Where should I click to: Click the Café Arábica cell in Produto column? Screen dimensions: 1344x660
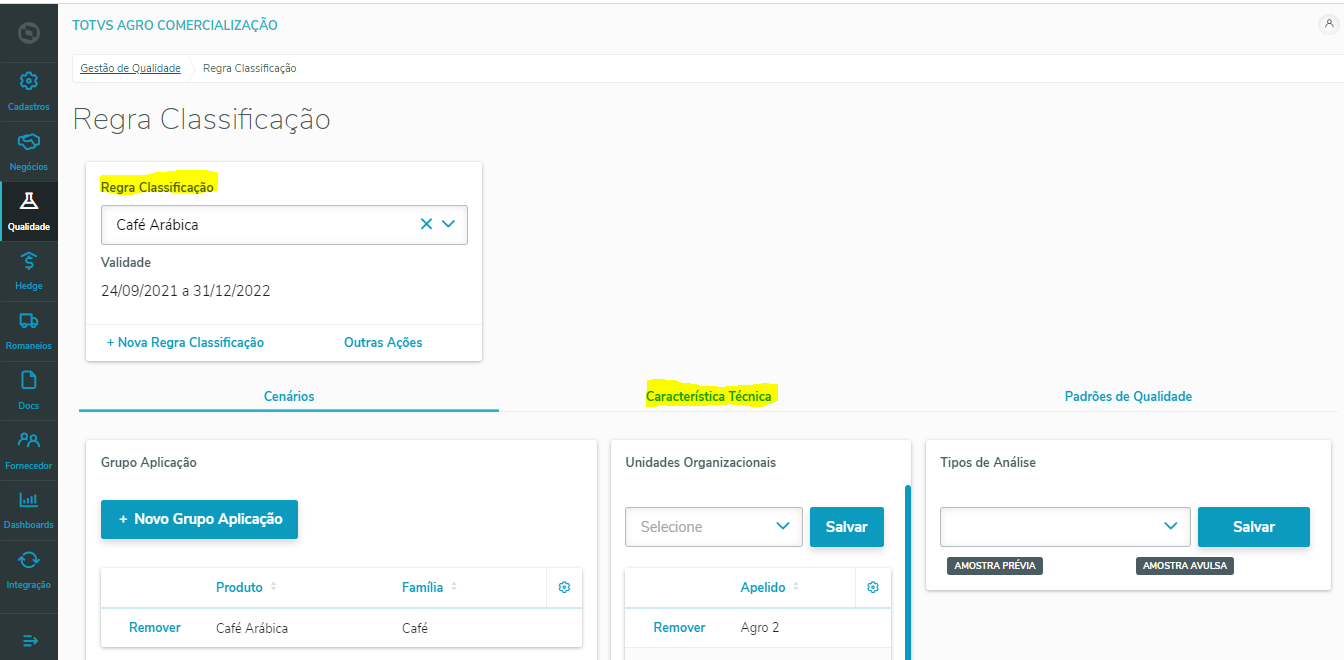coord(252,628)
